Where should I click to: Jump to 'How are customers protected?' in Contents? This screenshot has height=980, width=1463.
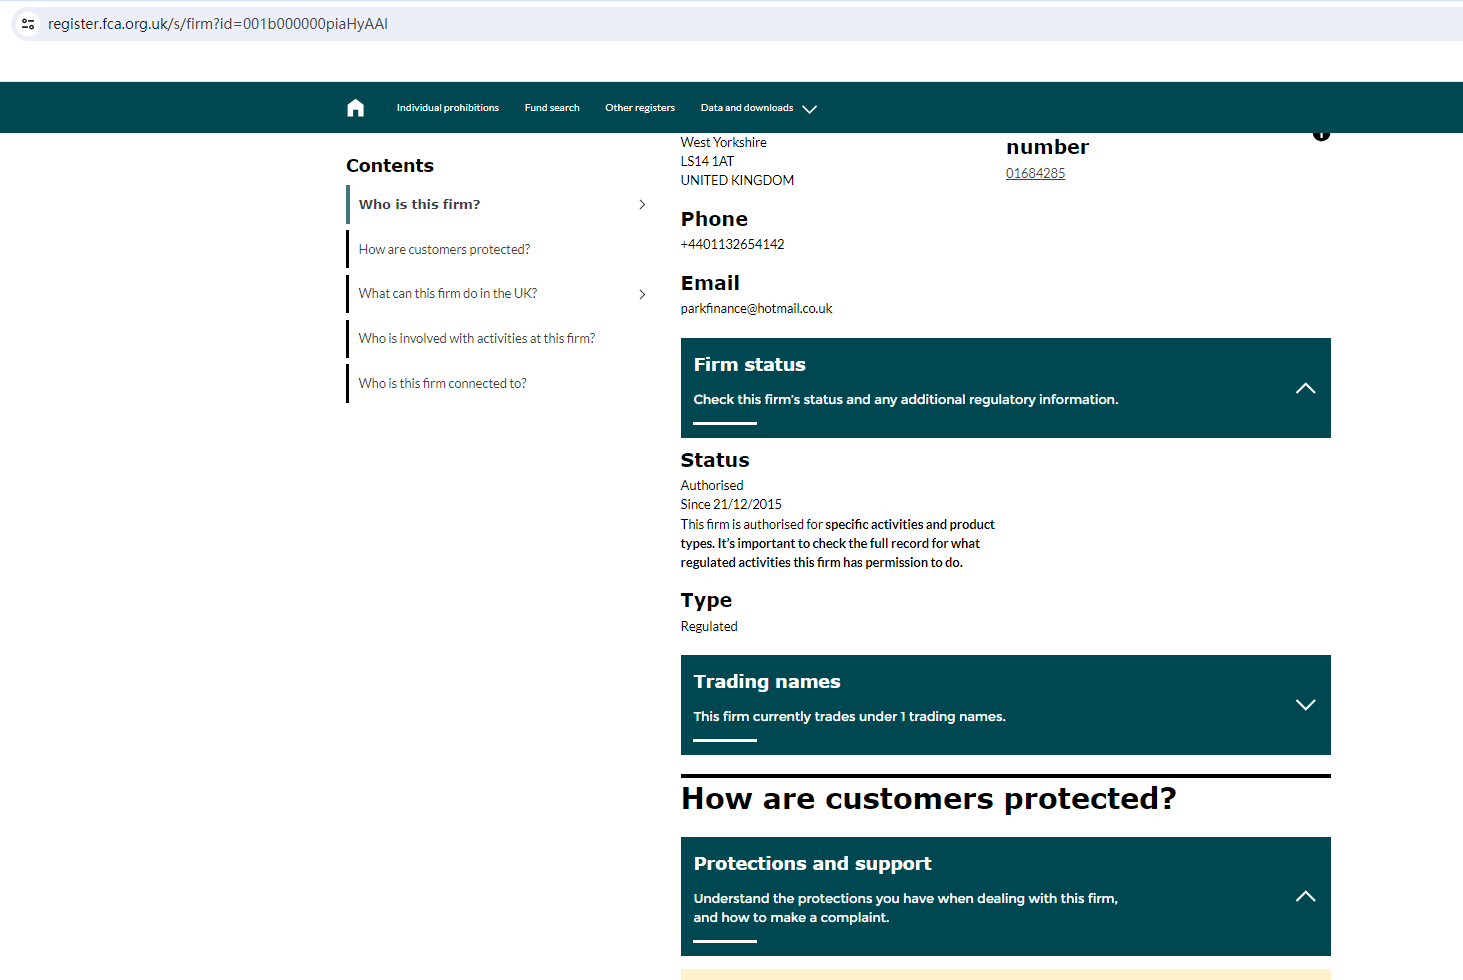[x=444, y=250]
